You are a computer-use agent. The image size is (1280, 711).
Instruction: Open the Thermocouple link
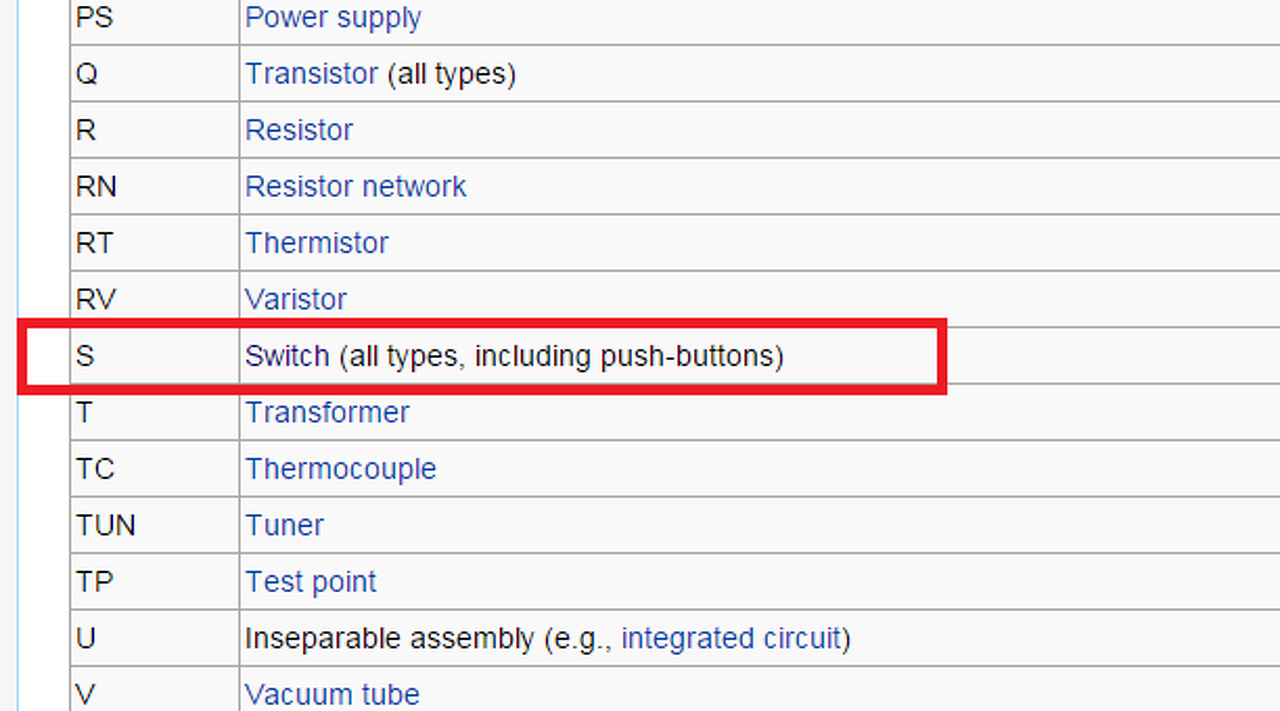click(341, 469)
